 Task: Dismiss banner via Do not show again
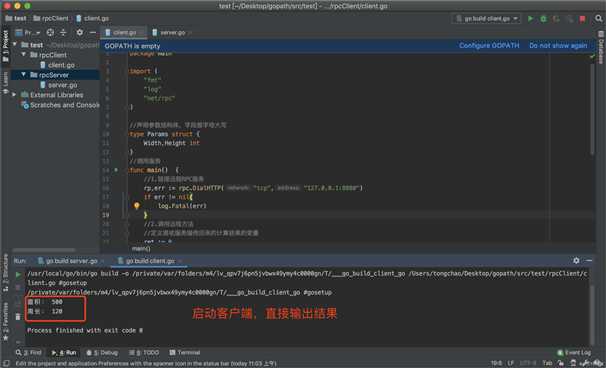558,46
